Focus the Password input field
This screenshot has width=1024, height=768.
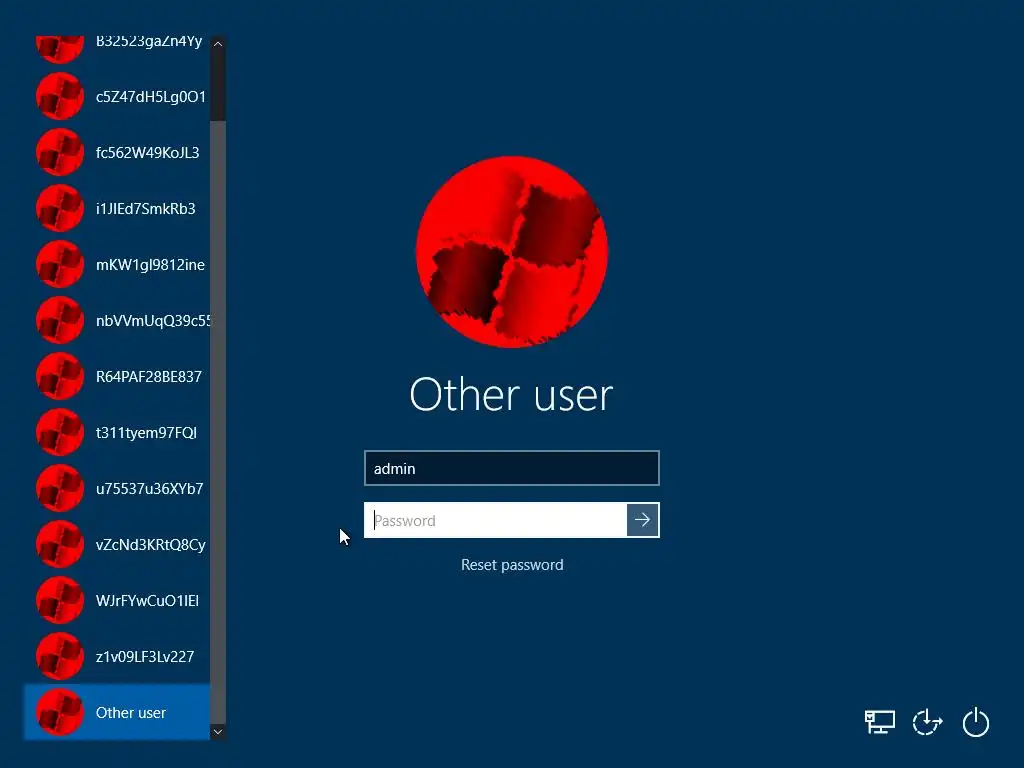(x=496, y=520)
